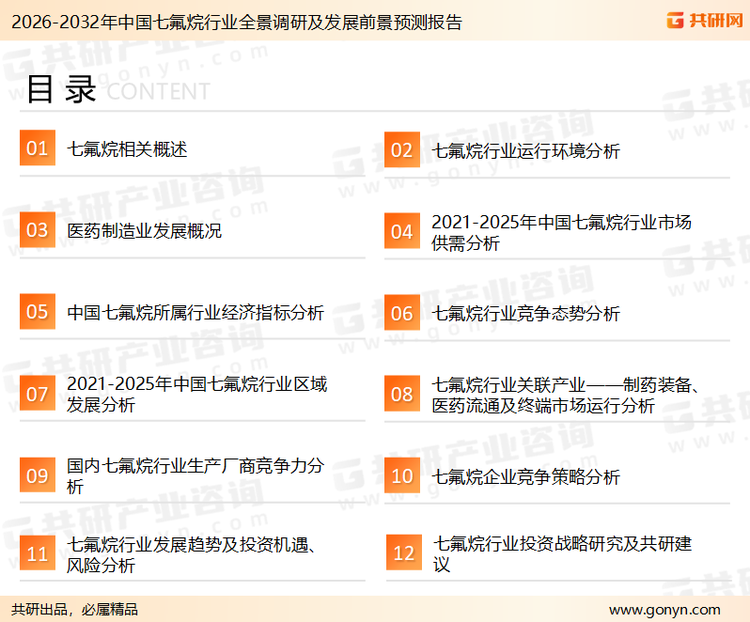Viewport: 750px width, 622px height.
Task: Select chapter title 七氟烷行业运行环境分析
Action: (526, 151)
